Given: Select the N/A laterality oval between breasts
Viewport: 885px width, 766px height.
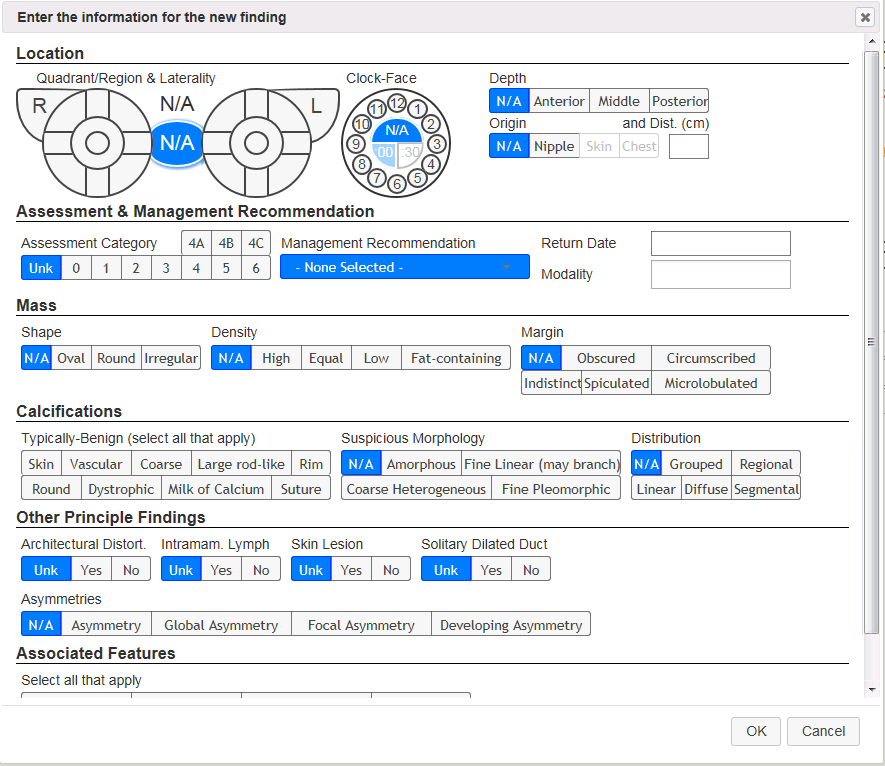Looking at the screenshot, I should click(177, 143).
